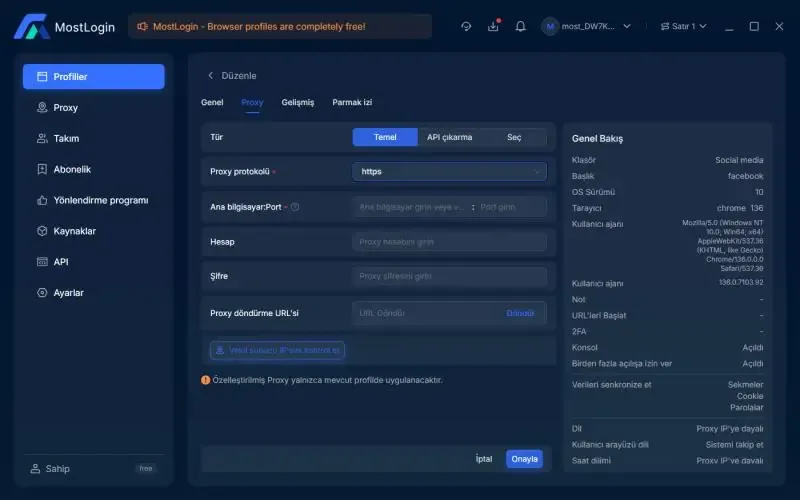Click the MostLogin logo icon
800x500 pixels.
31,27
